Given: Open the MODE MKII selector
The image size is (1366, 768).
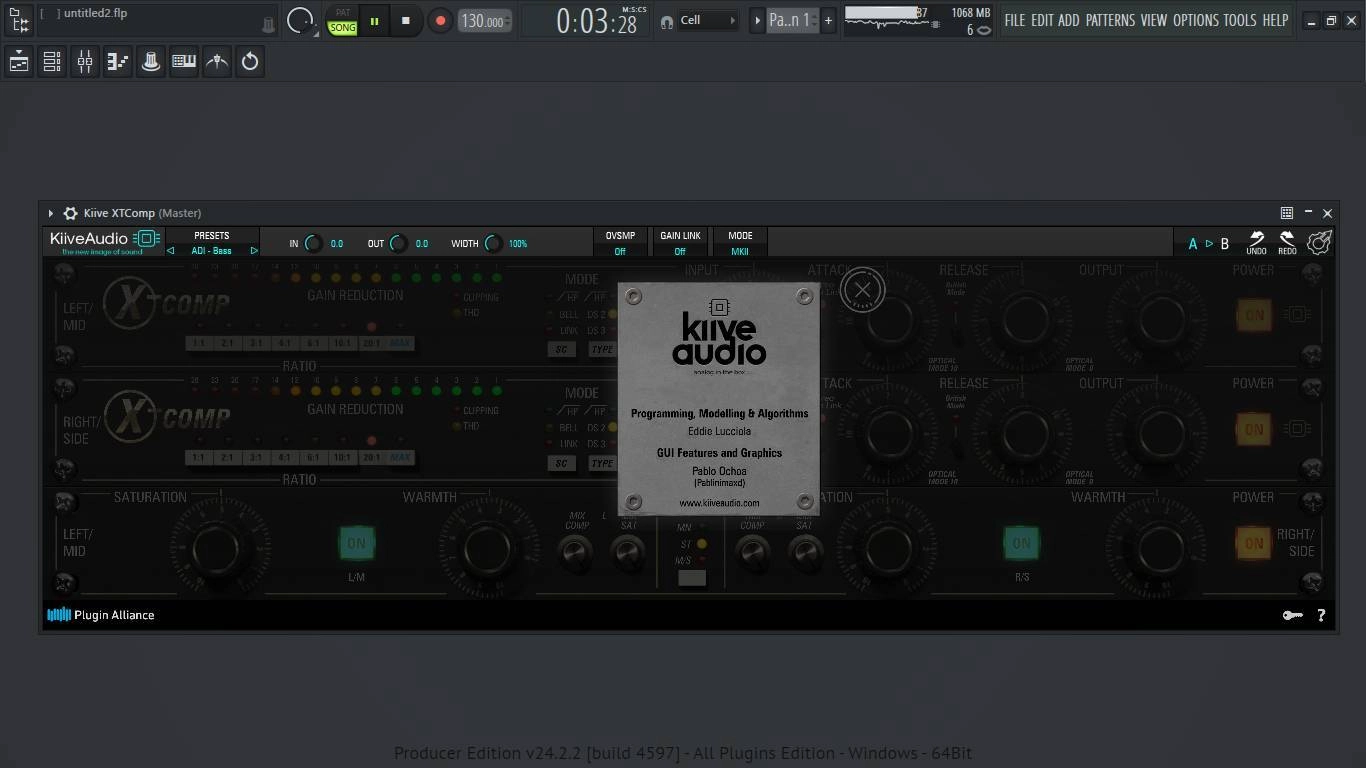Looking at the screenshot, I should [x=740, y=243].
